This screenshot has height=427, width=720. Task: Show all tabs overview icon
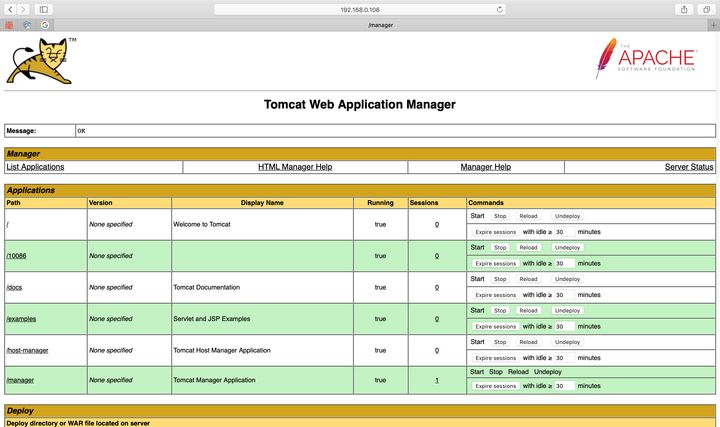coord(706,9)
